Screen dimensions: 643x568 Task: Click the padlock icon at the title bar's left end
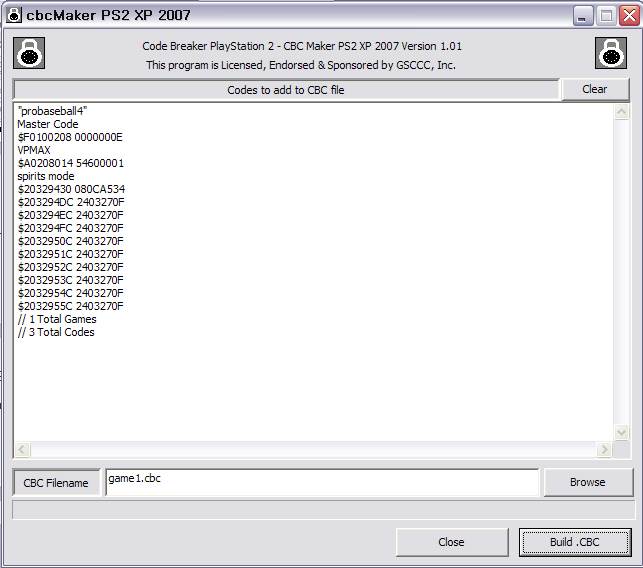(x=14, y=15)
